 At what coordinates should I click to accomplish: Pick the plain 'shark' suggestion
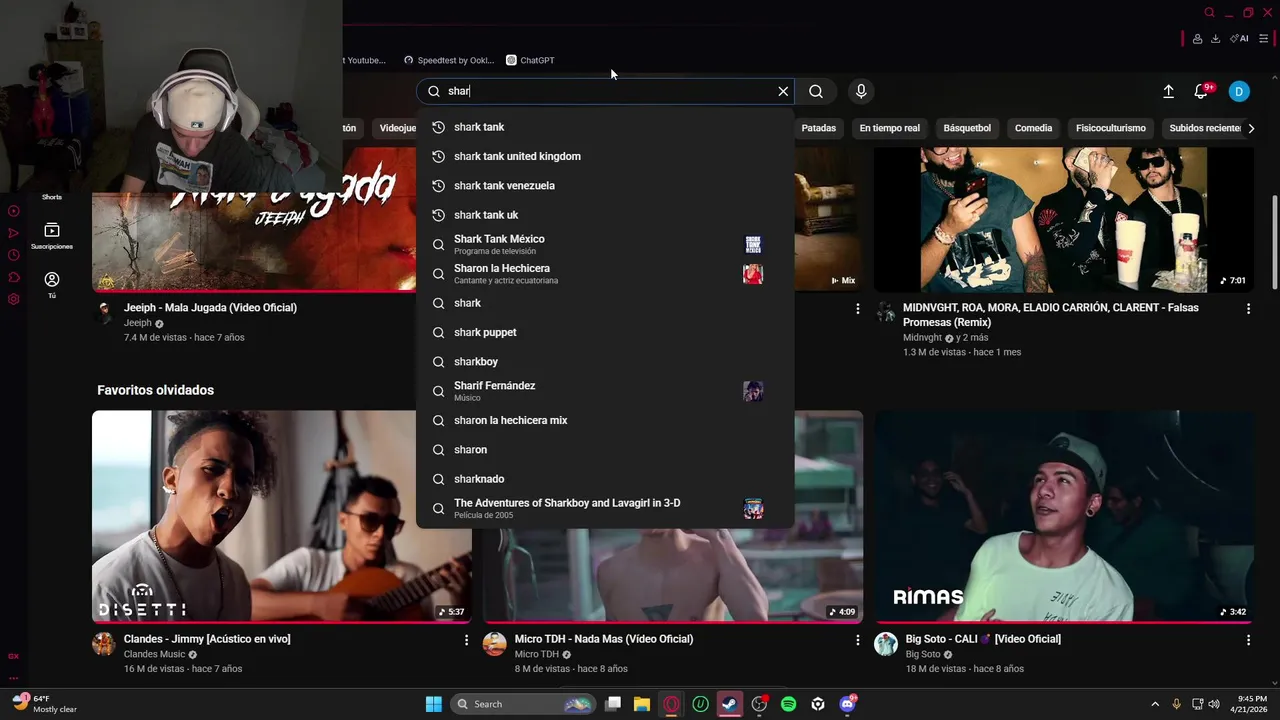tap(605, 303)
